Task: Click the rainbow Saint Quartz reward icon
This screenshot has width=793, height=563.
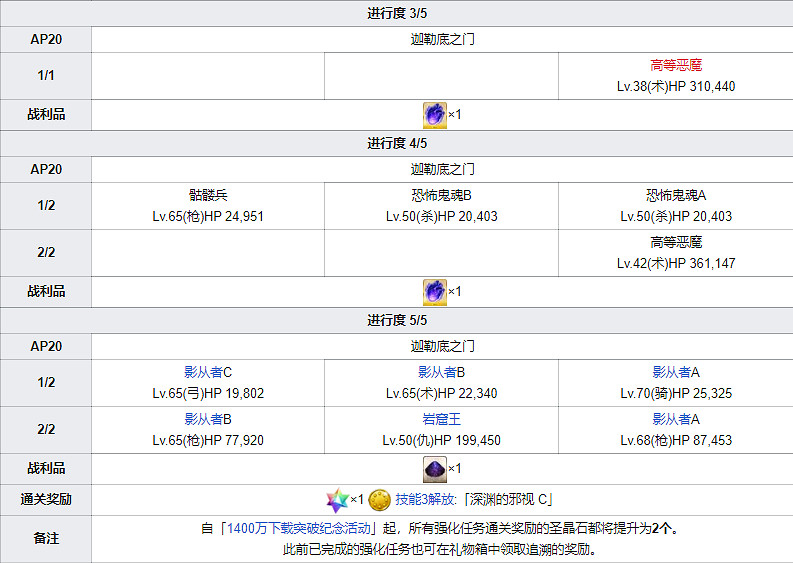Action: click(338, 500)
